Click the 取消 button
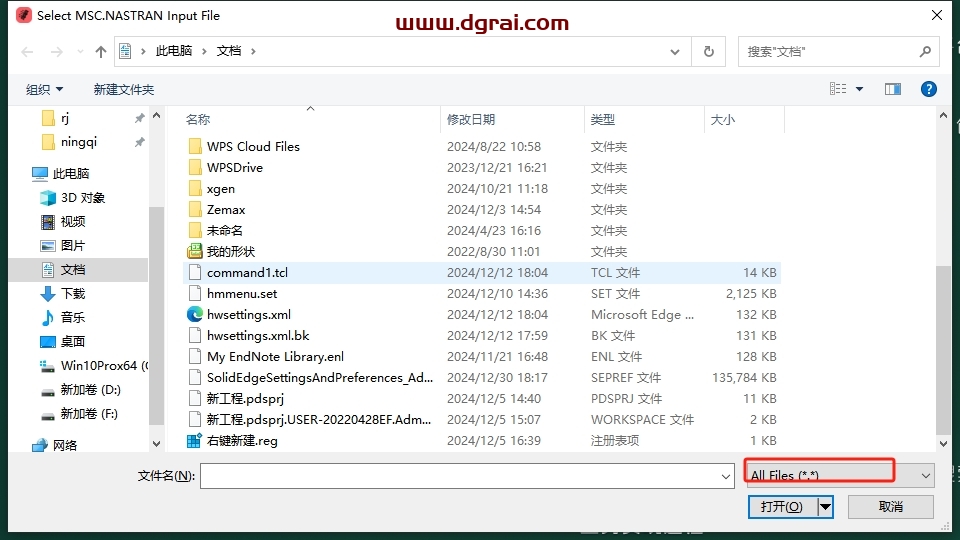Image resolution: width=960 pixels, height=540 pixels. click(x=891, y=506)
